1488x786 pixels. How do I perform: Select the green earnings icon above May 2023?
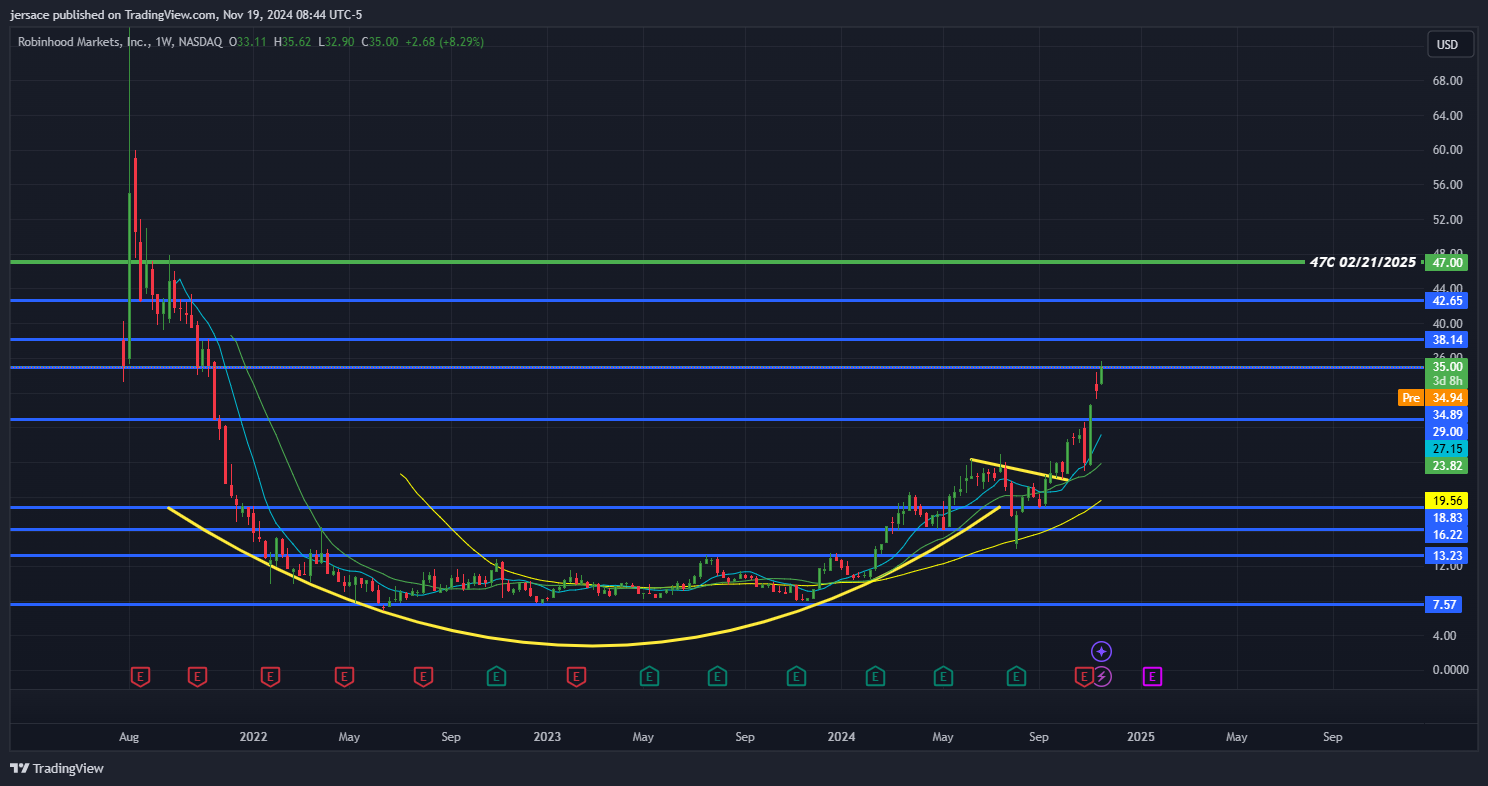[x=649, y=677]
